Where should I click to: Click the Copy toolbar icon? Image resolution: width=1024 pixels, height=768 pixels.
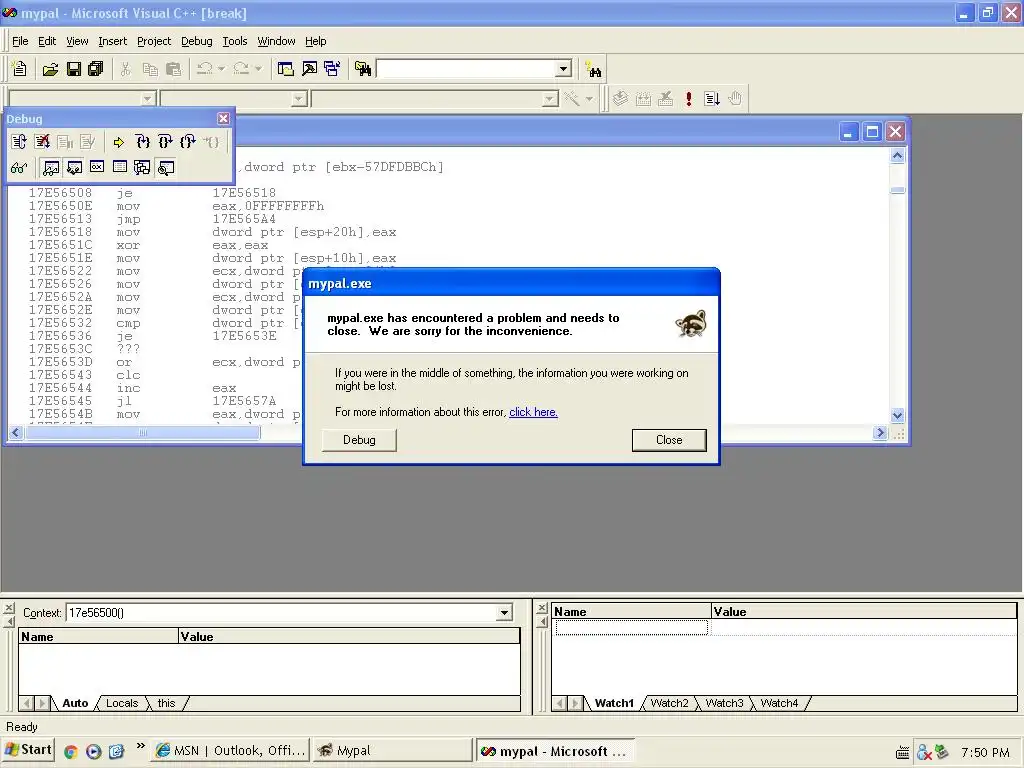pyautogui.click(x=150, y=69)
